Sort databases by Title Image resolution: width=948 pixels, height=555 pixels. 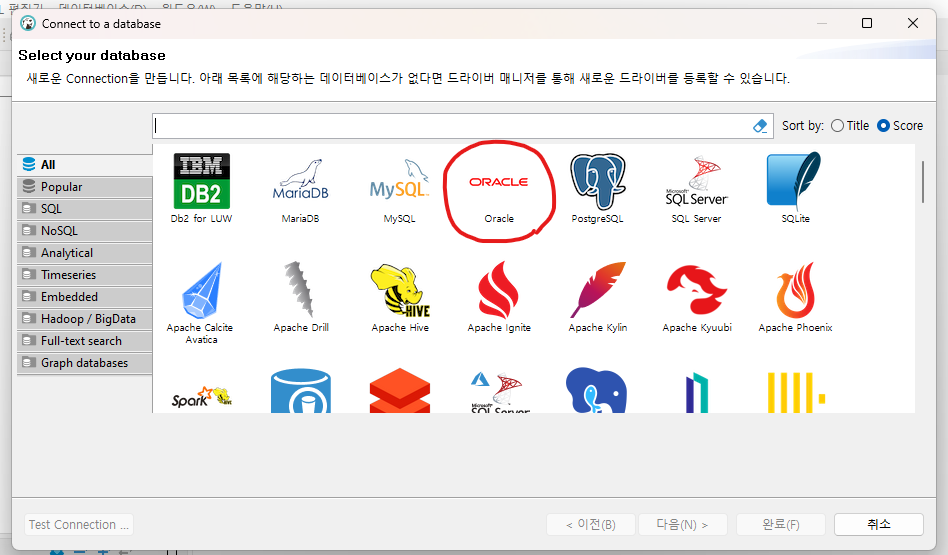(850, 126)
